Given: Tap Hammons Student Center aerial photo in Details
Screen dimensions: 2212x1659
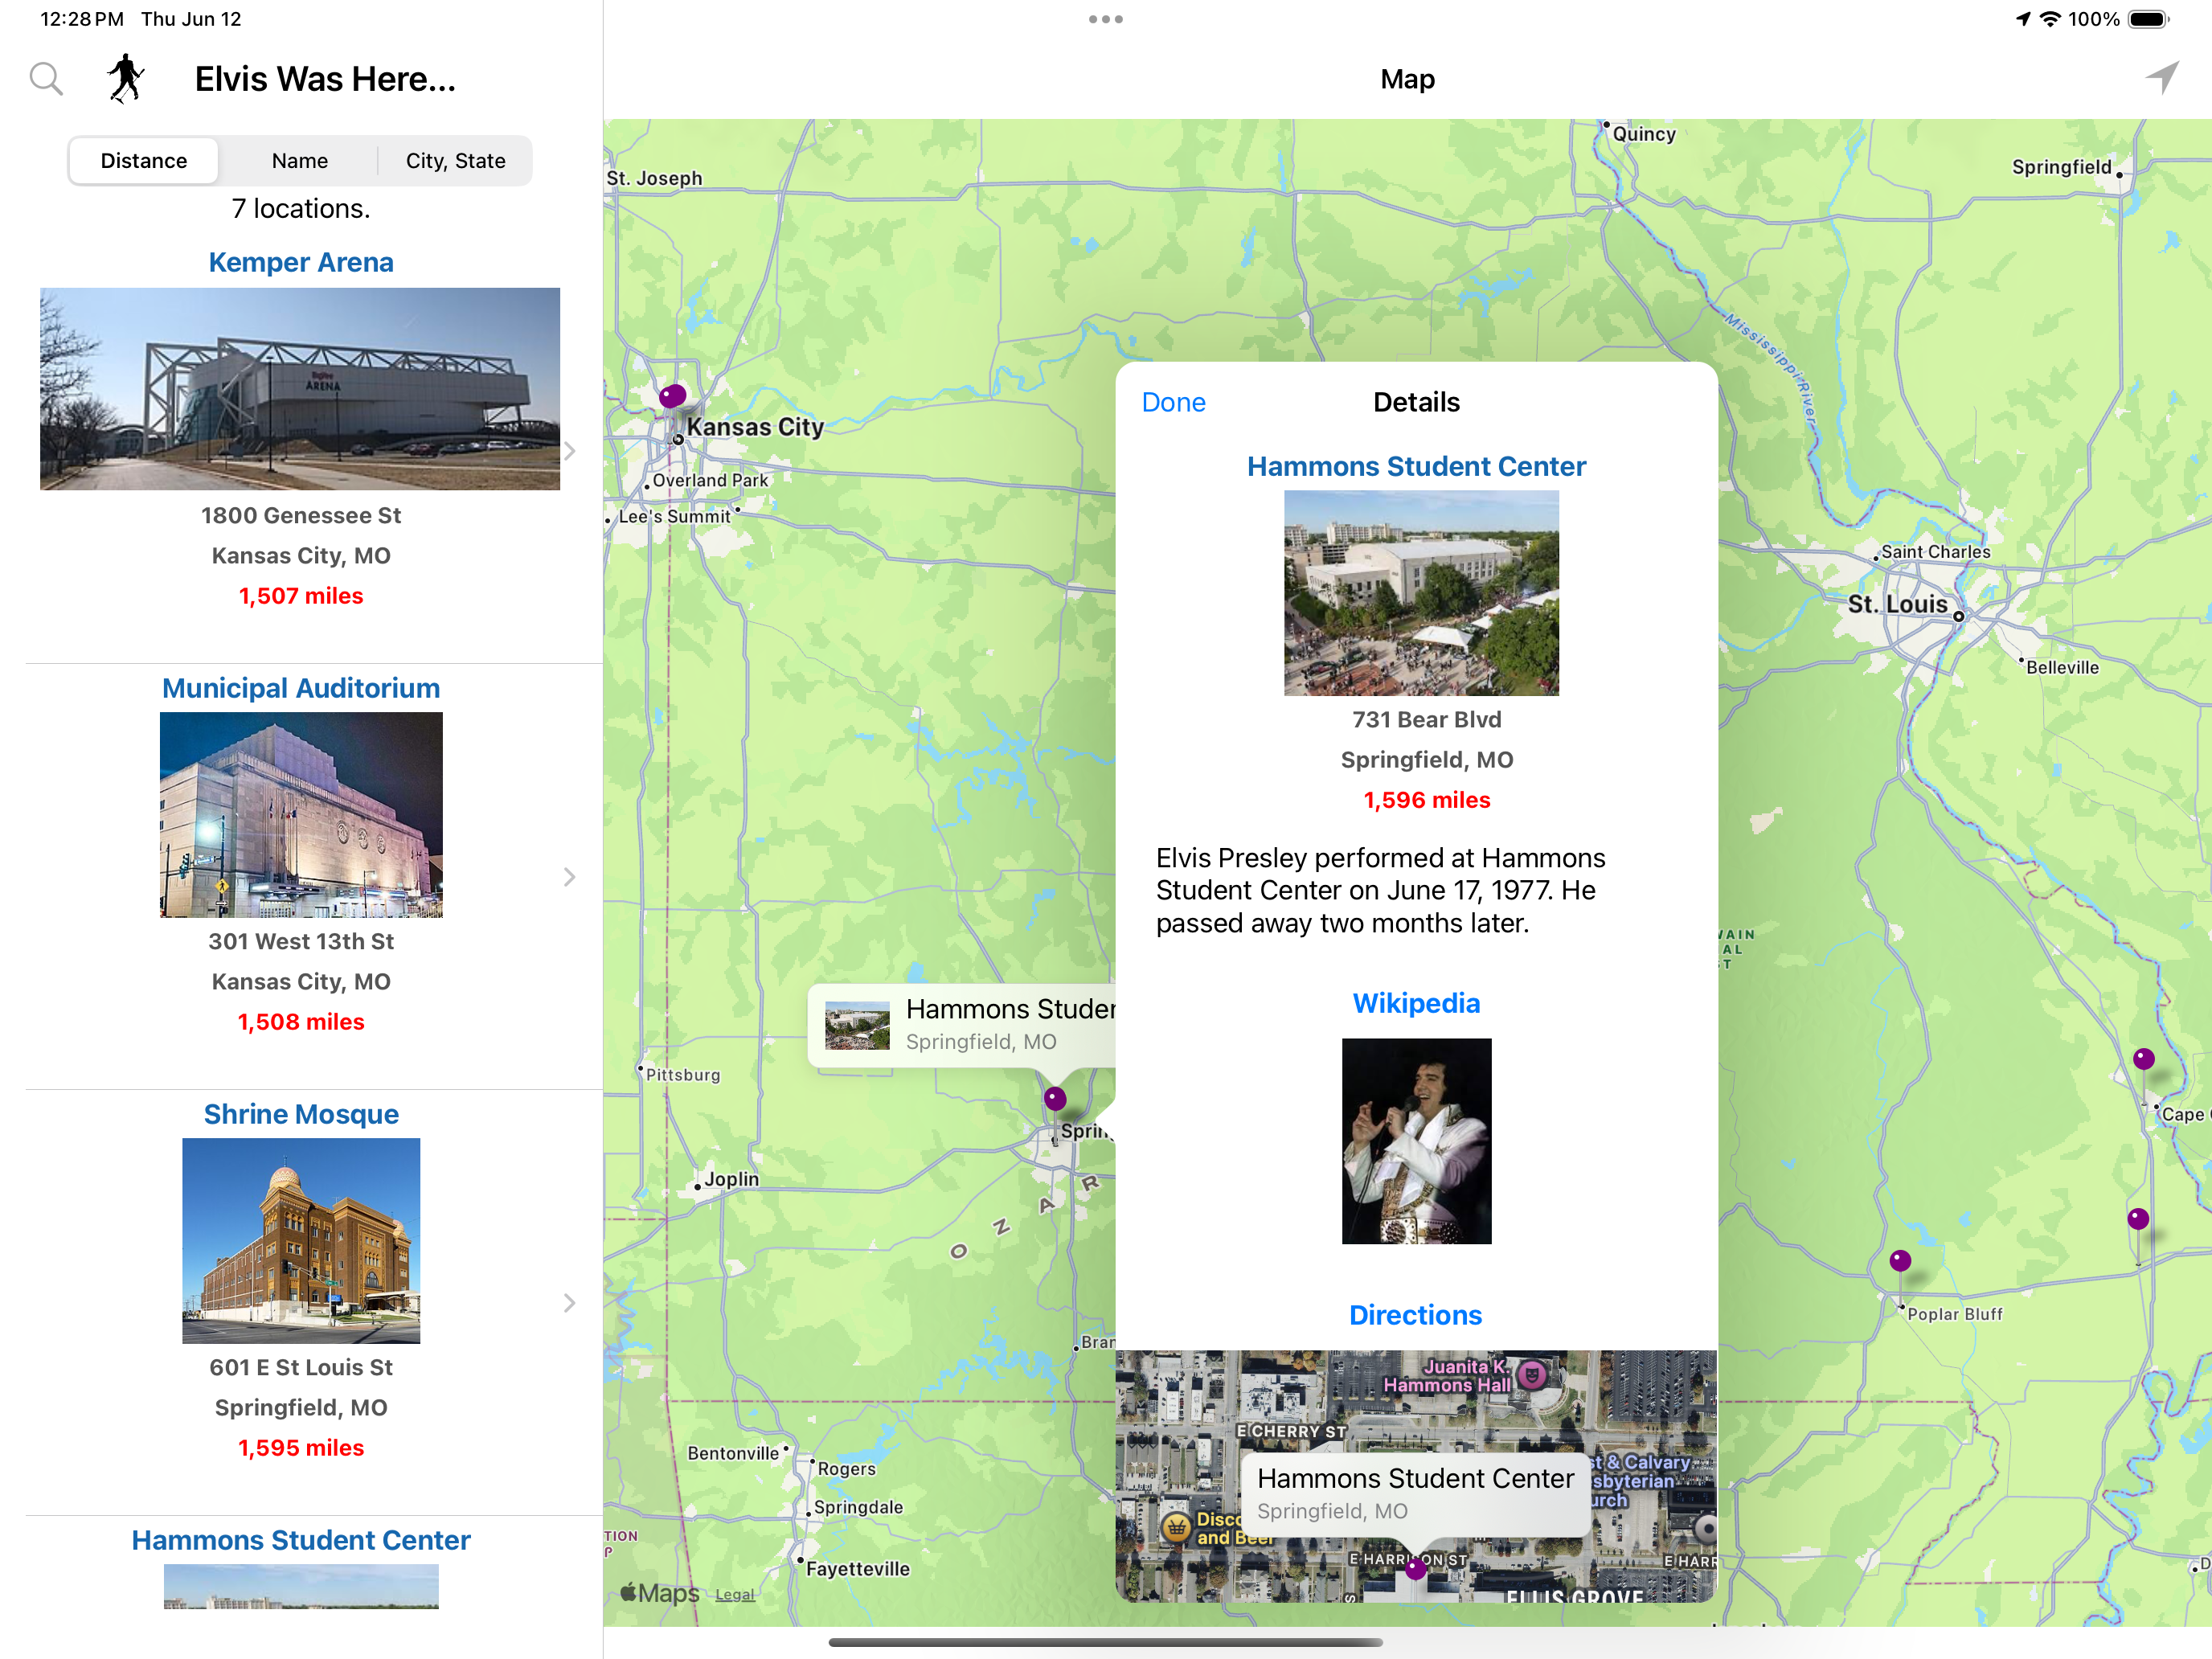Looking at the screenshot, I should coord(1421,593).
